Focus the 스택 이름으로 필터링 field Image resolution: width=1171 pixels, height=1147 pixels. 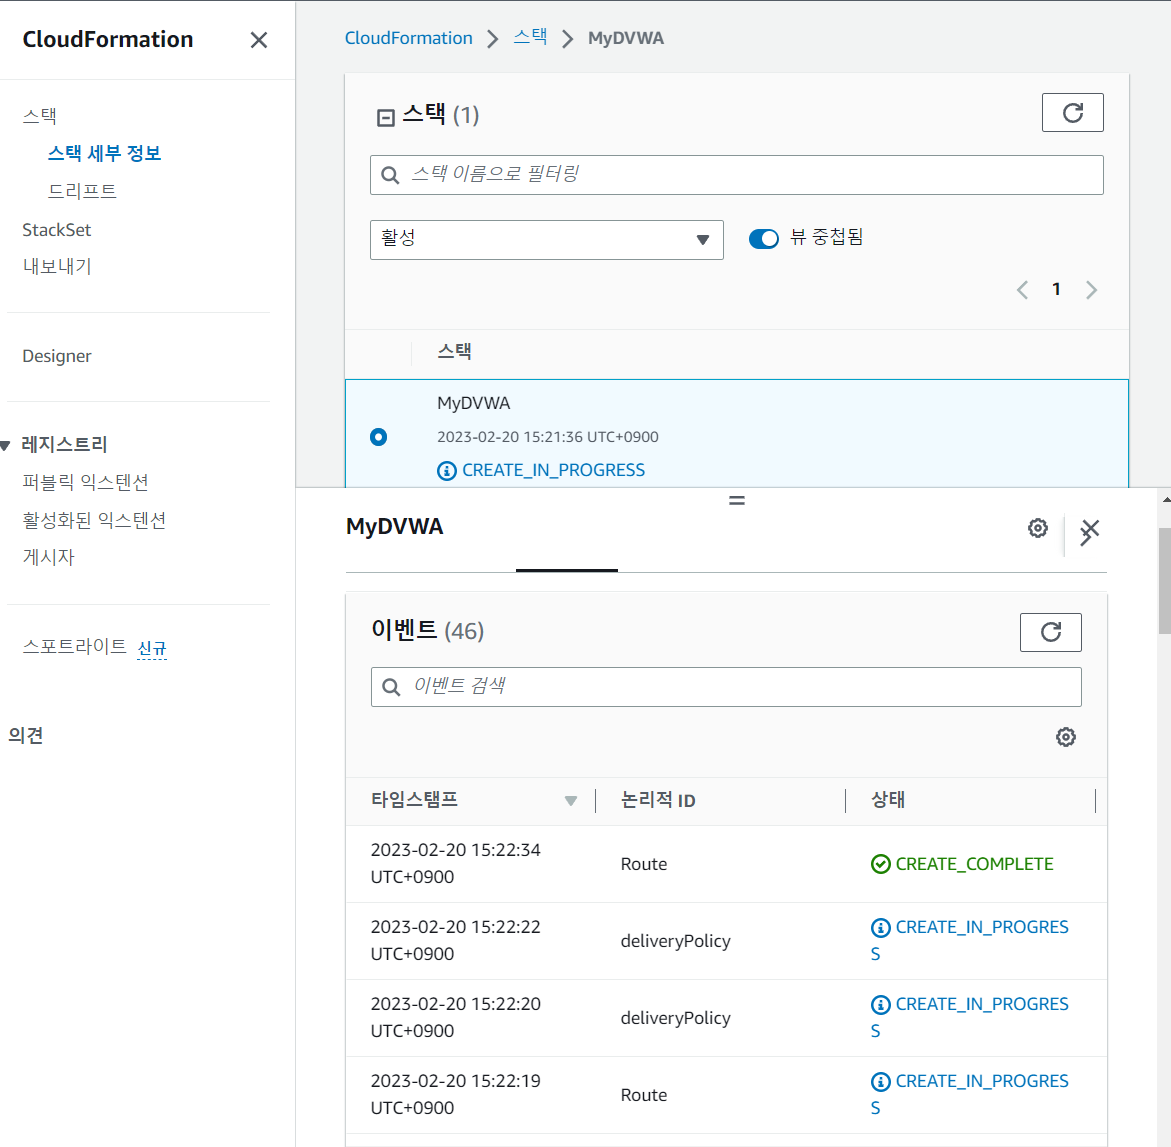point(736,175)
